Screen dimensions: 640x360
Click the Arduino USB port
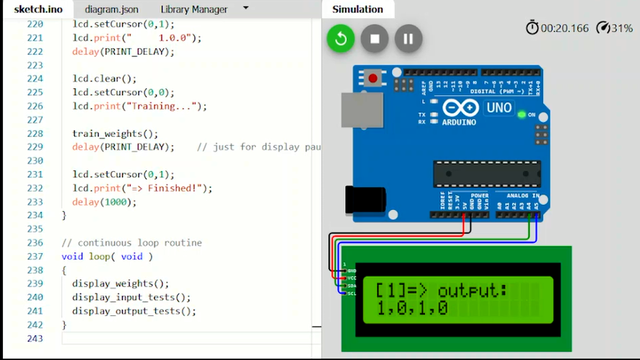pos(362,110)
